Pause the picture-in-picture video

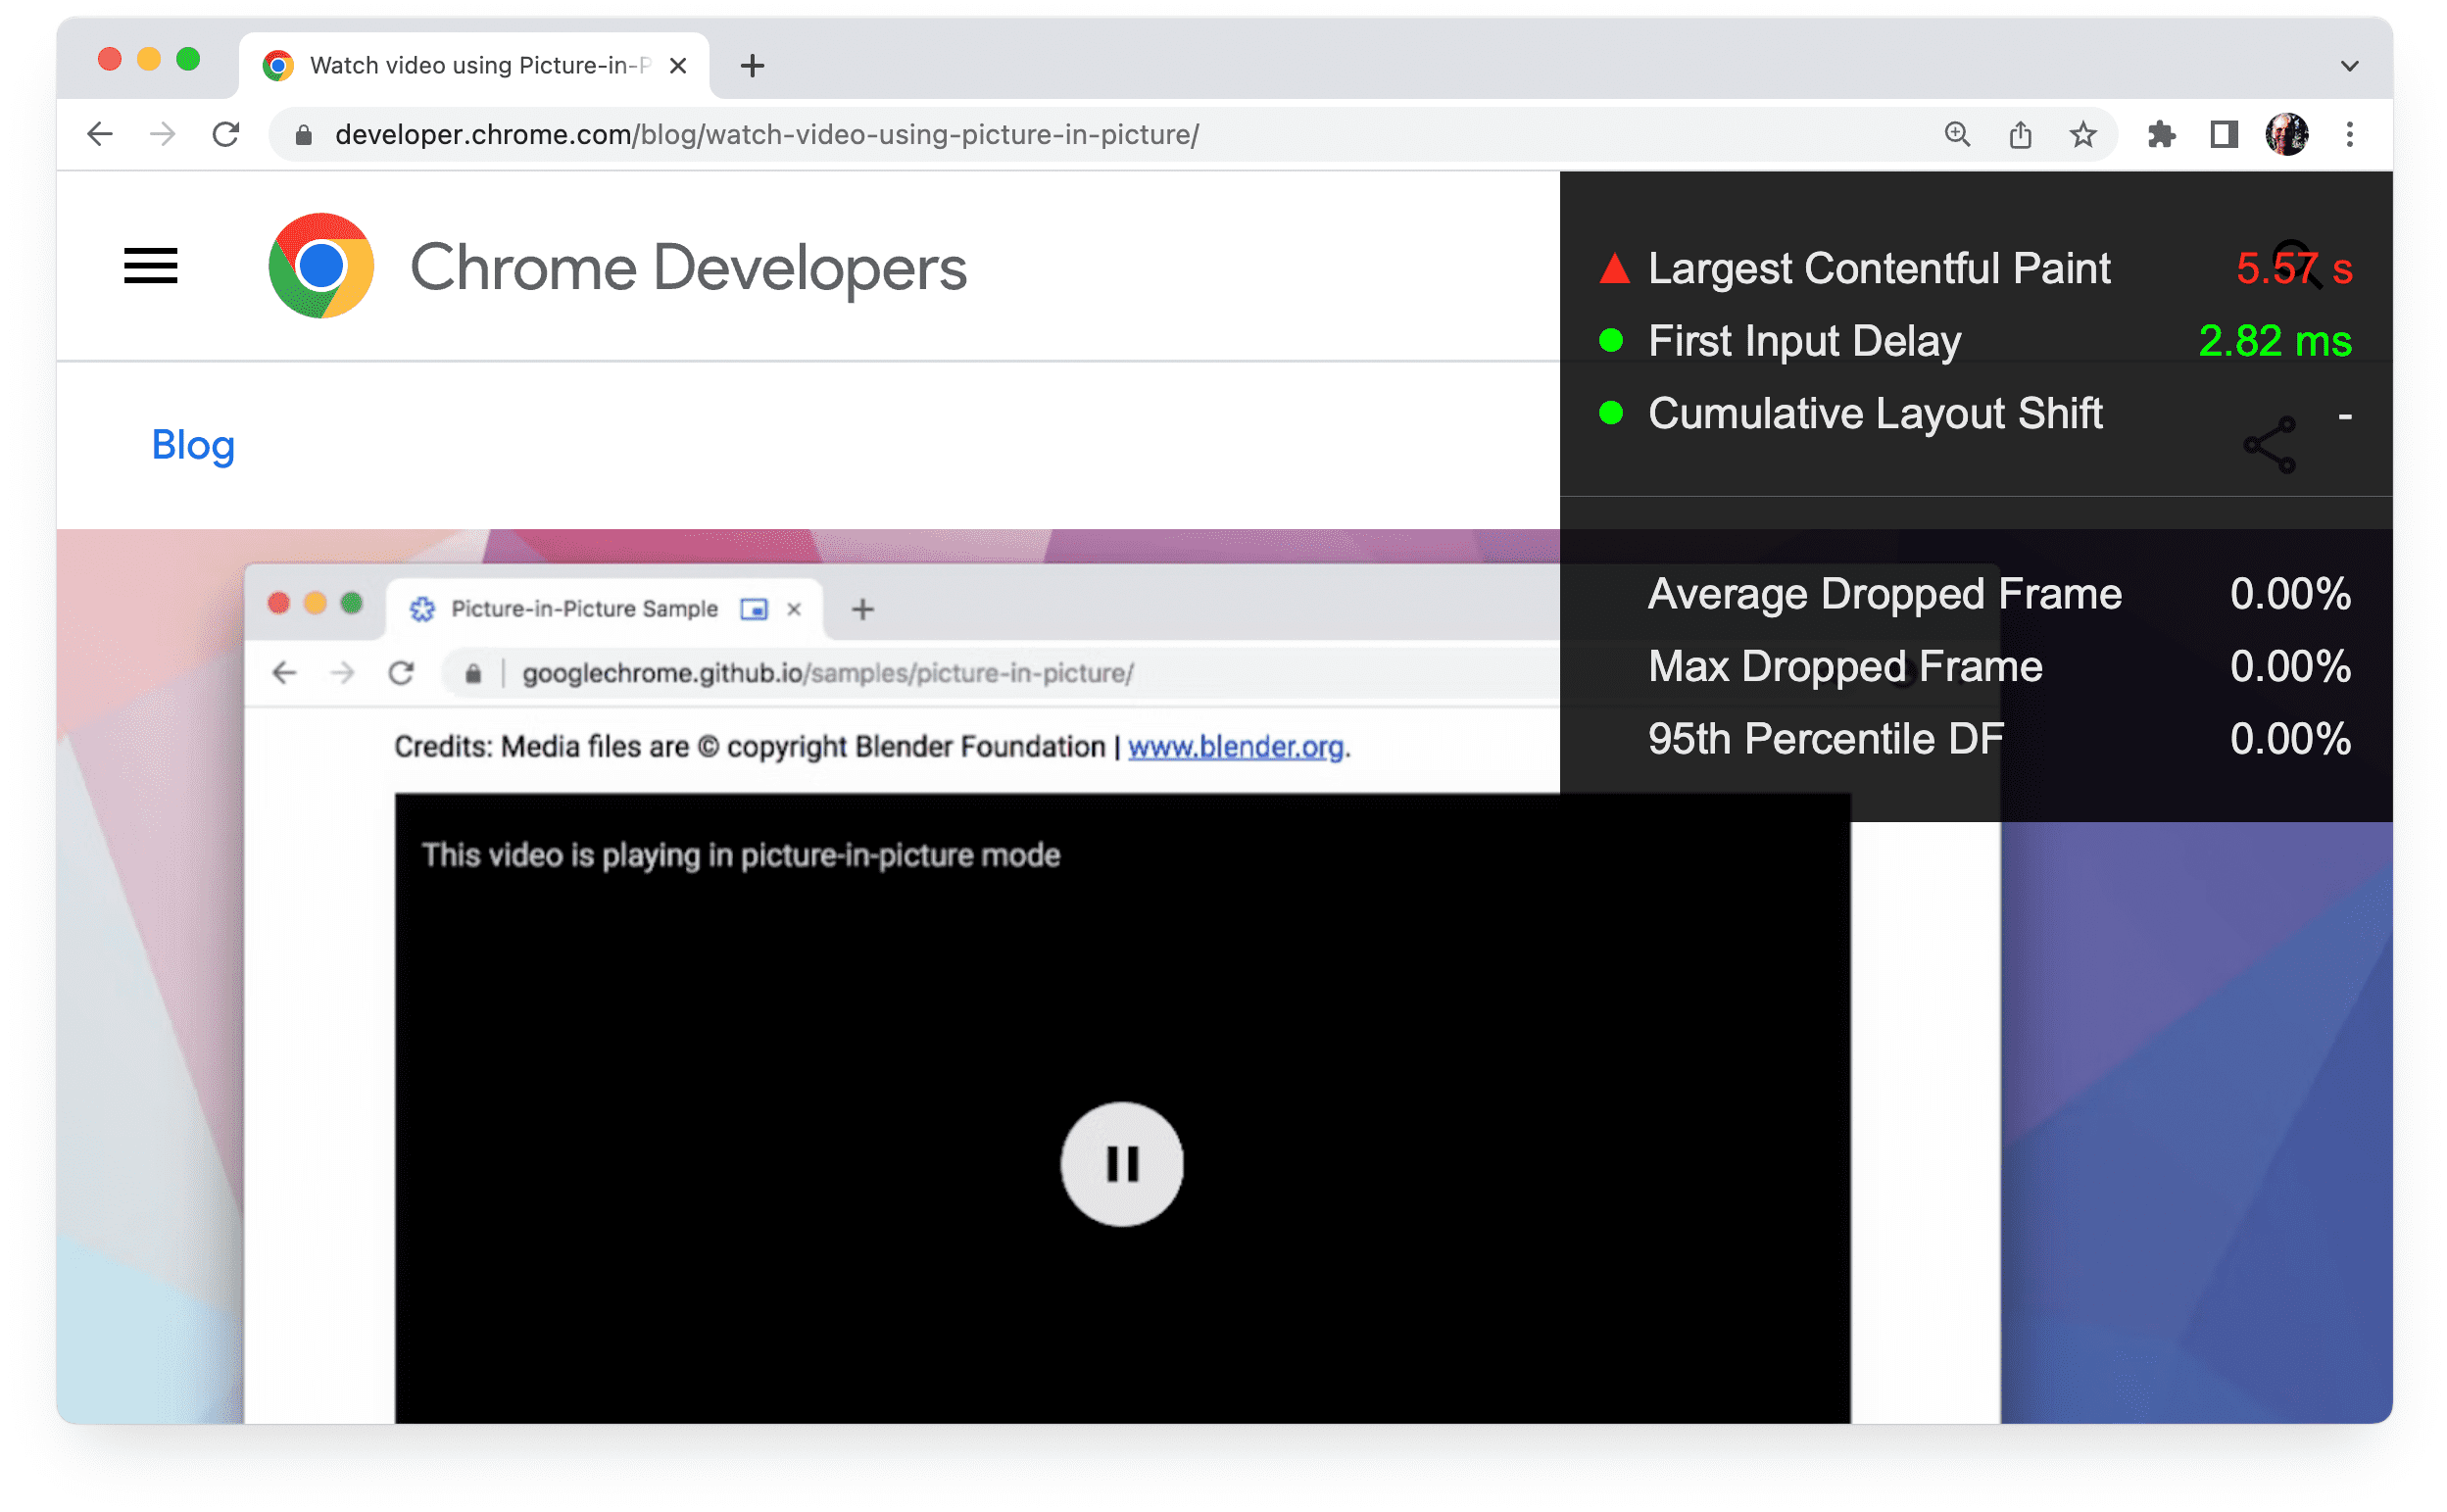[x=1122, y=1159]
